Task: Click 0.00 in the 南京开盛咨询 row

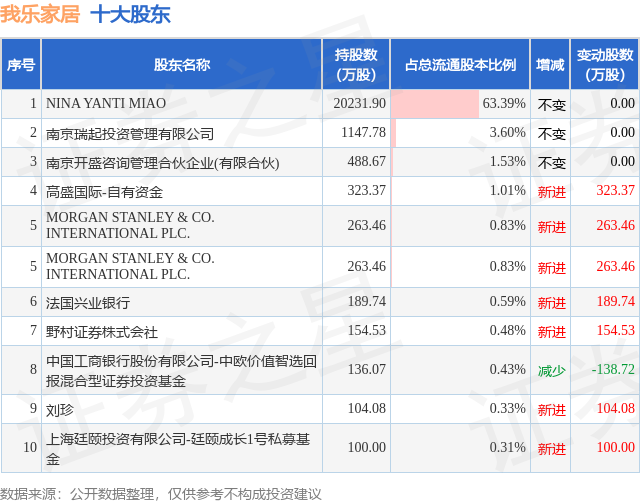Action: pyautogui.click(x=622, y=161)
